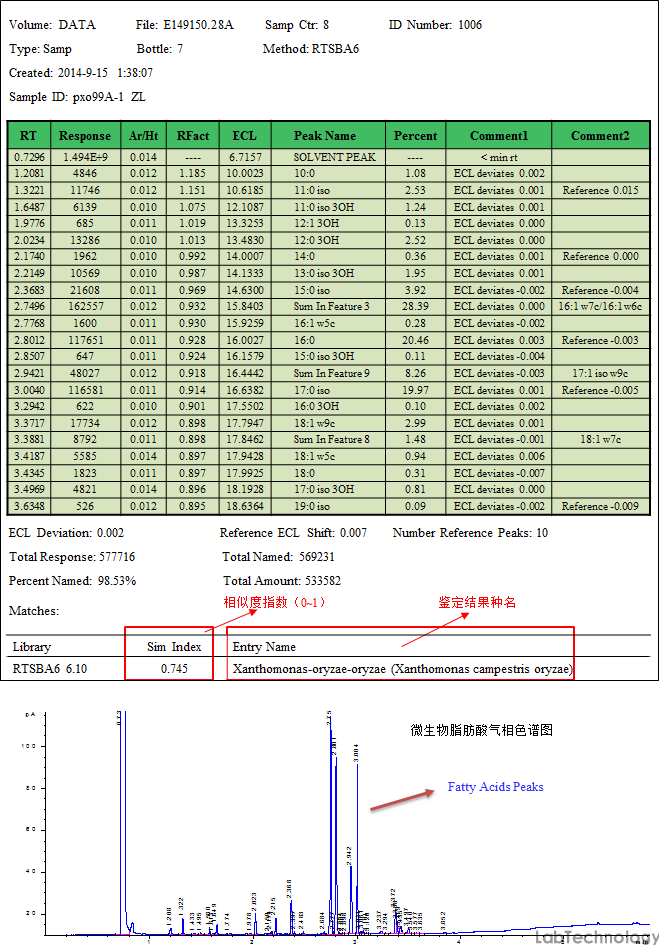
Task: Click the RT value 0.7296
Action: point(30,157)
